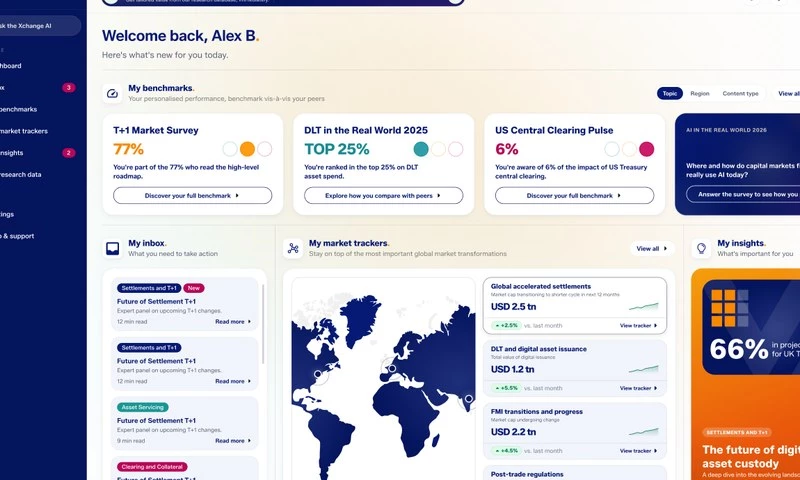Click View tracker for Global accelerated settlements
This screenshot has height=480, width=800.
(x=638, y=325)
